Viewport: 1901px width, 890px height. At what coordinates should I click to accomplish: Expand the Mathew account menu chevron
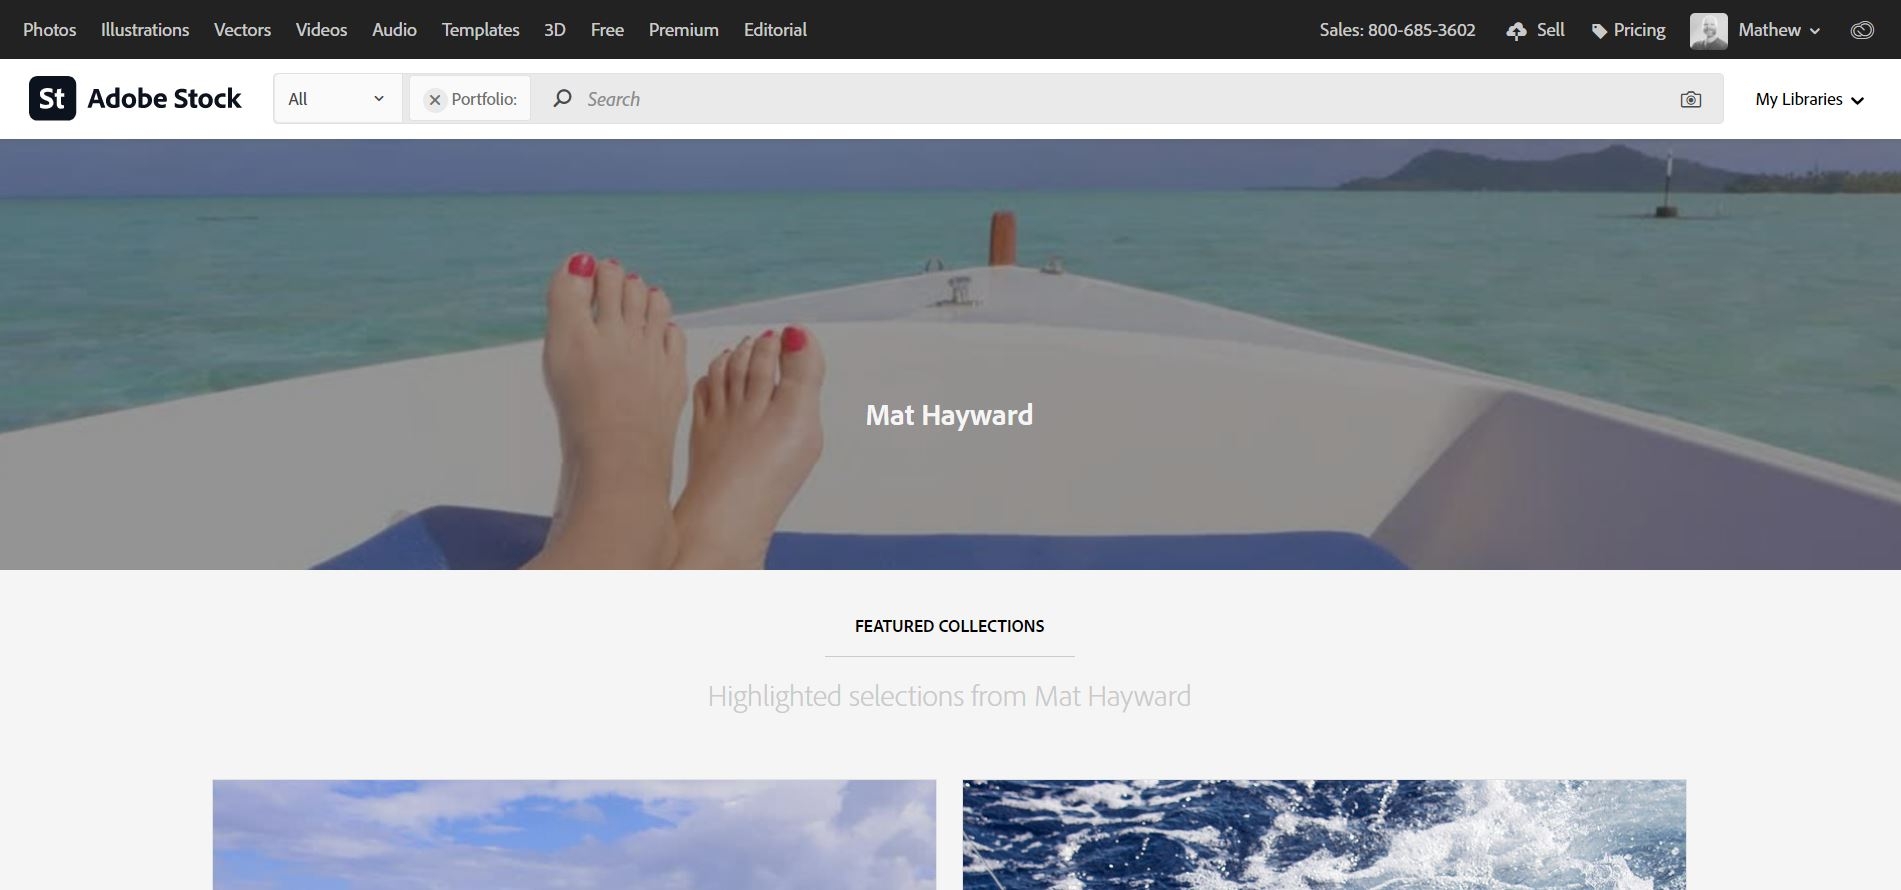click(1815, 31)
